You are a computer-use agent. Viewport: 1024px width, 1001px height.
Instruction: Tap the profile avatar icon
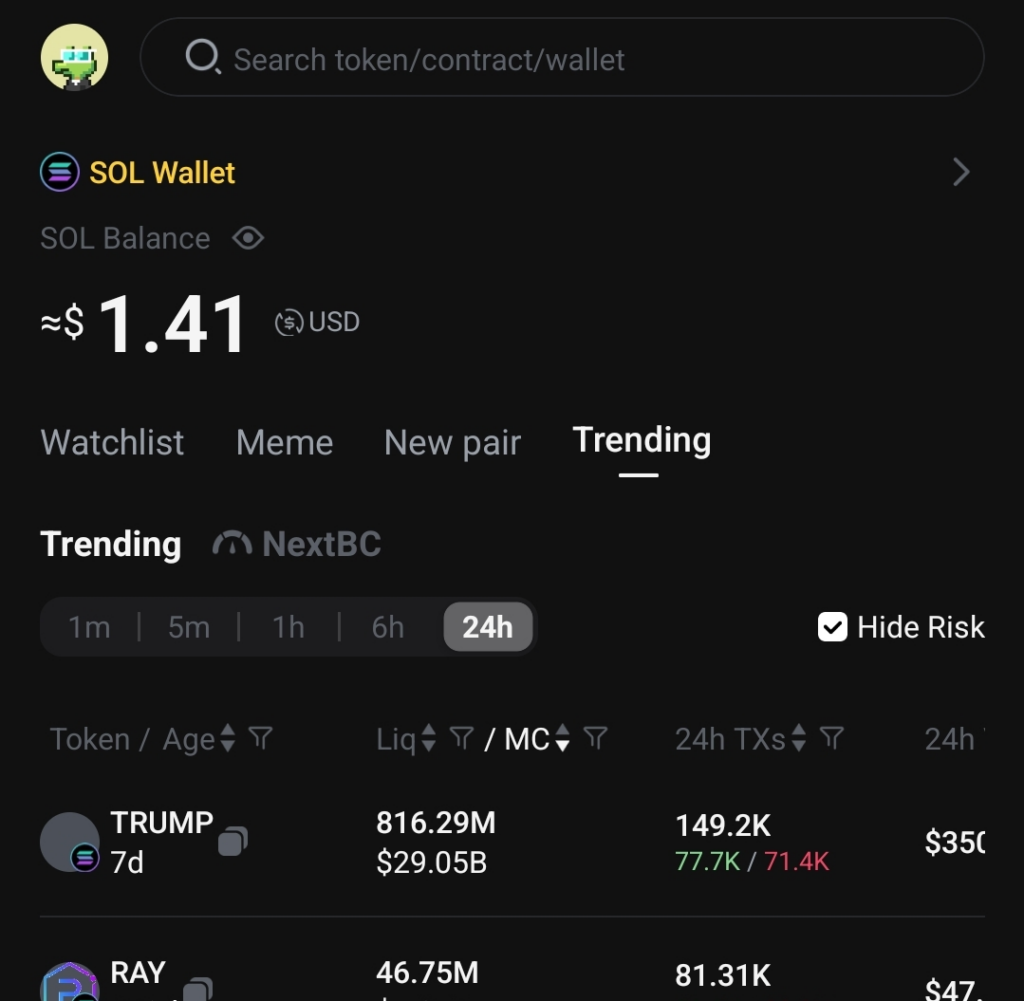pyautogui.click(x=74, y=57)
